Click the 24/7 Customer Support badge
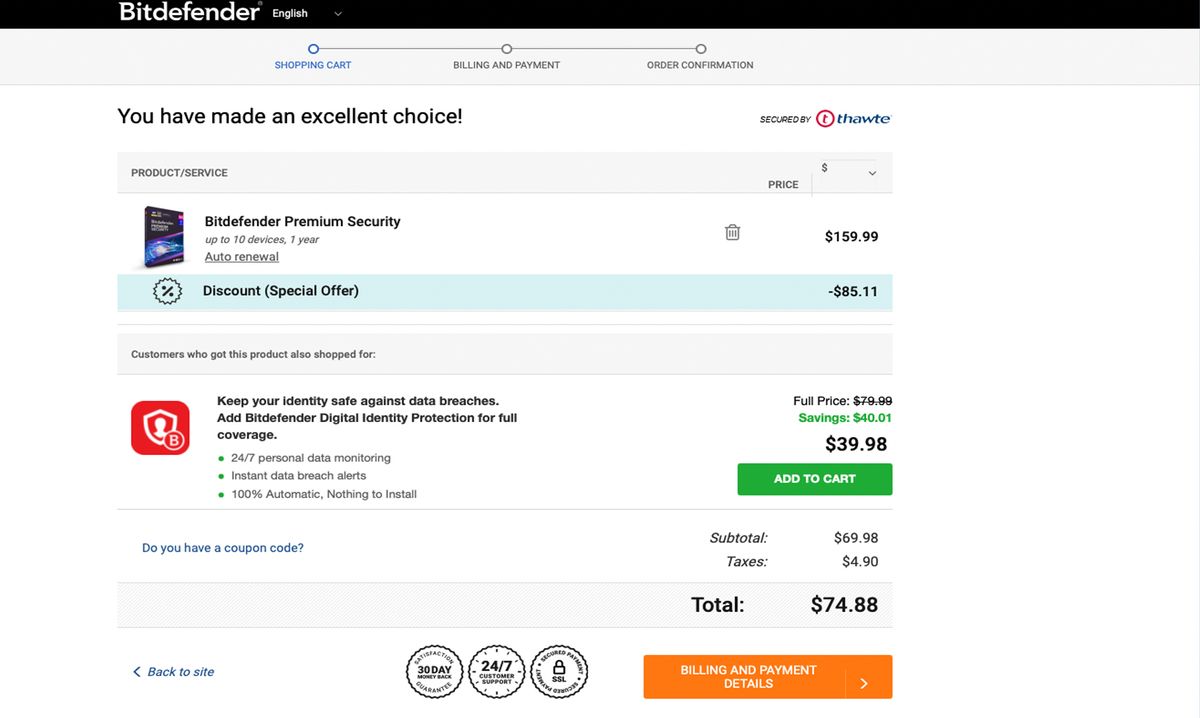Screen dimensions: 1200x718 (x=497, y=672)
